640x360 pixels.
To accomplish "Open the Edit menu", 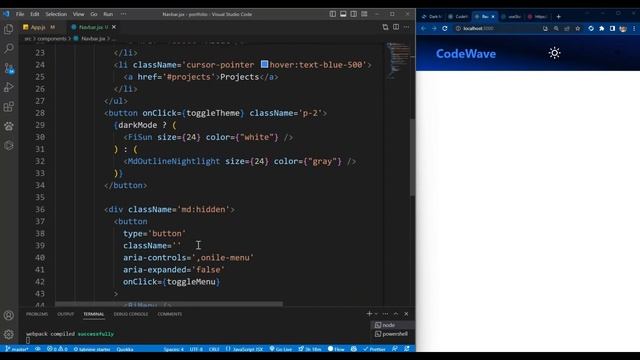I will tap(35, 14).
